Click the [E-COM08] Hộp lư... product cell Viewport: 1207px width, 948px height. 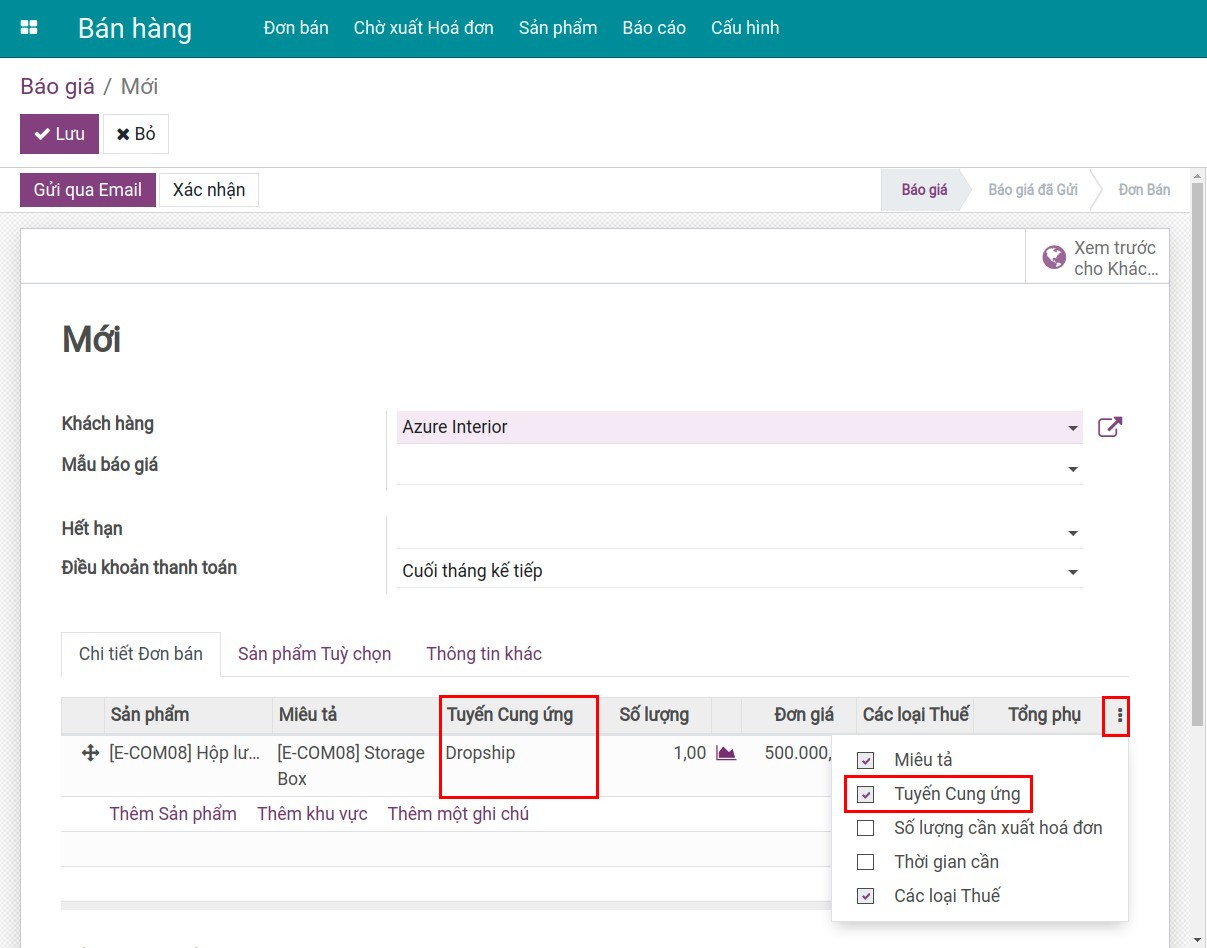(x=187, y=766)
